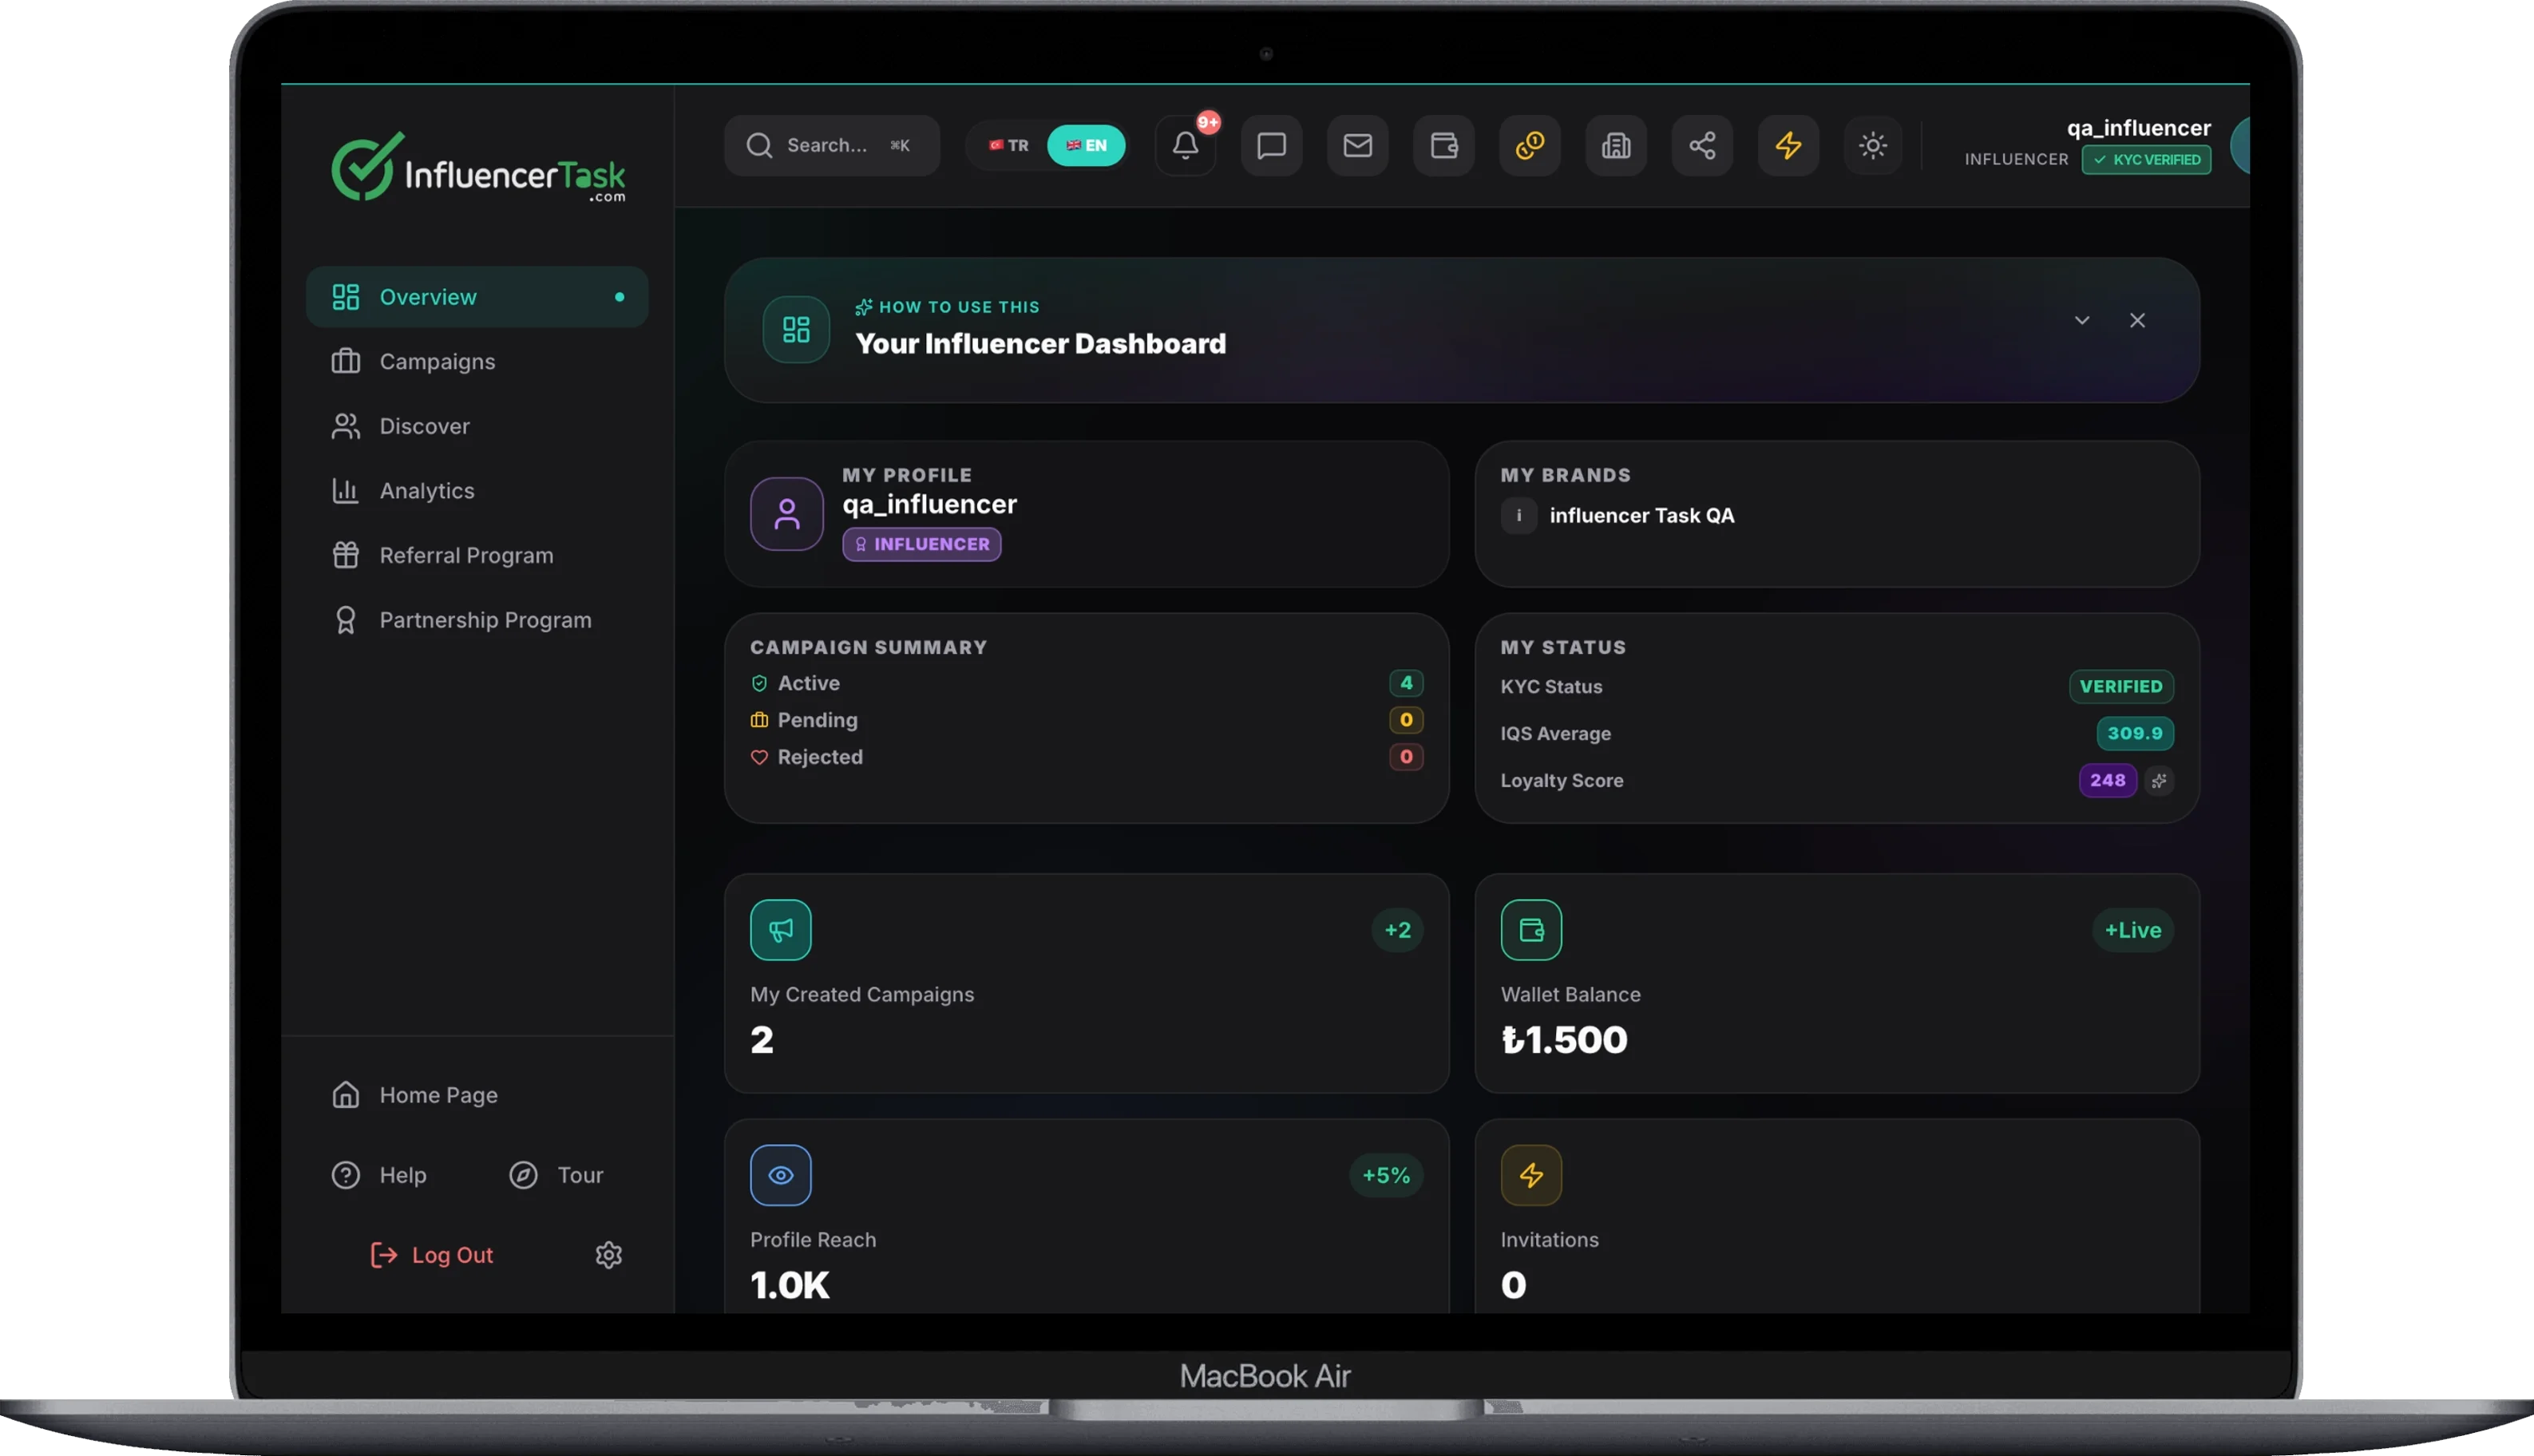
Task: Click the megaphone icon on My Created Campaigns
Action: pyautogui.click(x=781, y=931)
